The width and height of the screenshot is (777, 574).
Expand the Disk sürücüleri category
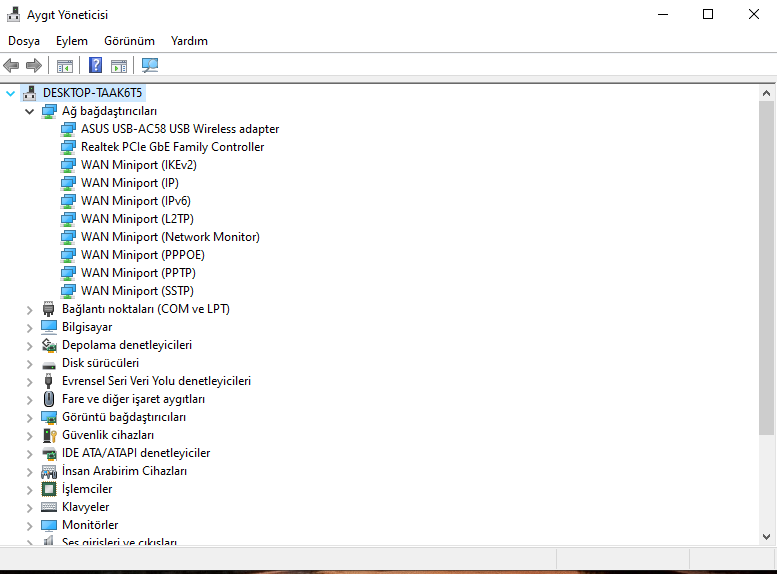29,364
